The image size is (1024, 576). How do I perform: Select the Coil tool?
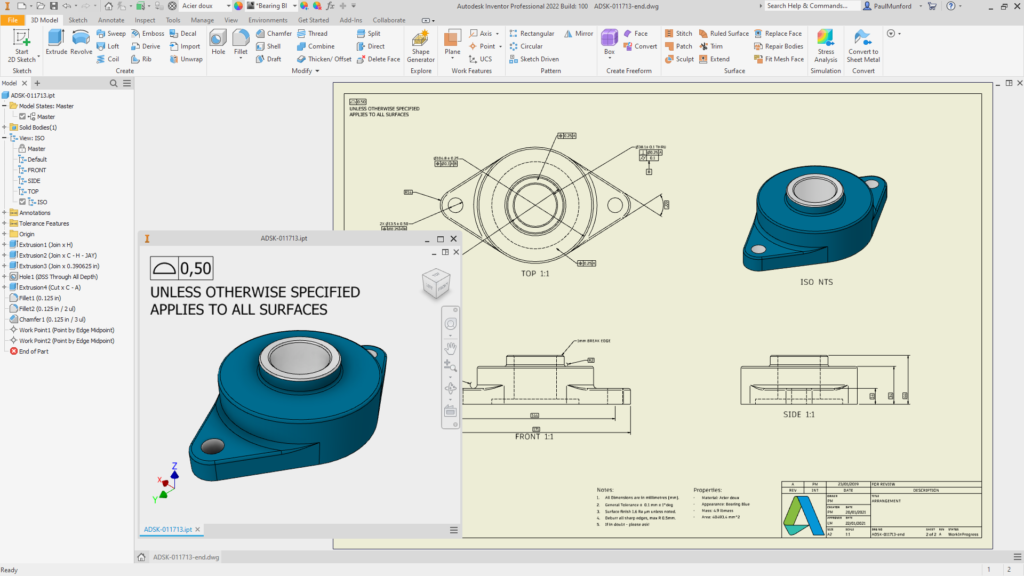tap(108, 59)
